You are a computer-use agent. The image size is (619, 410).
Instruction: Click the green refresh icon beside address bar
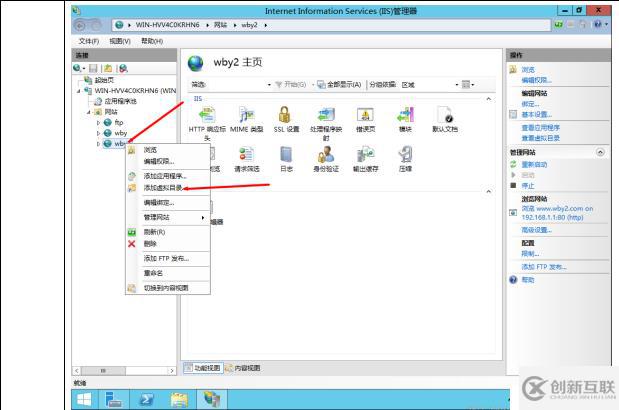[x=558, y=24]
